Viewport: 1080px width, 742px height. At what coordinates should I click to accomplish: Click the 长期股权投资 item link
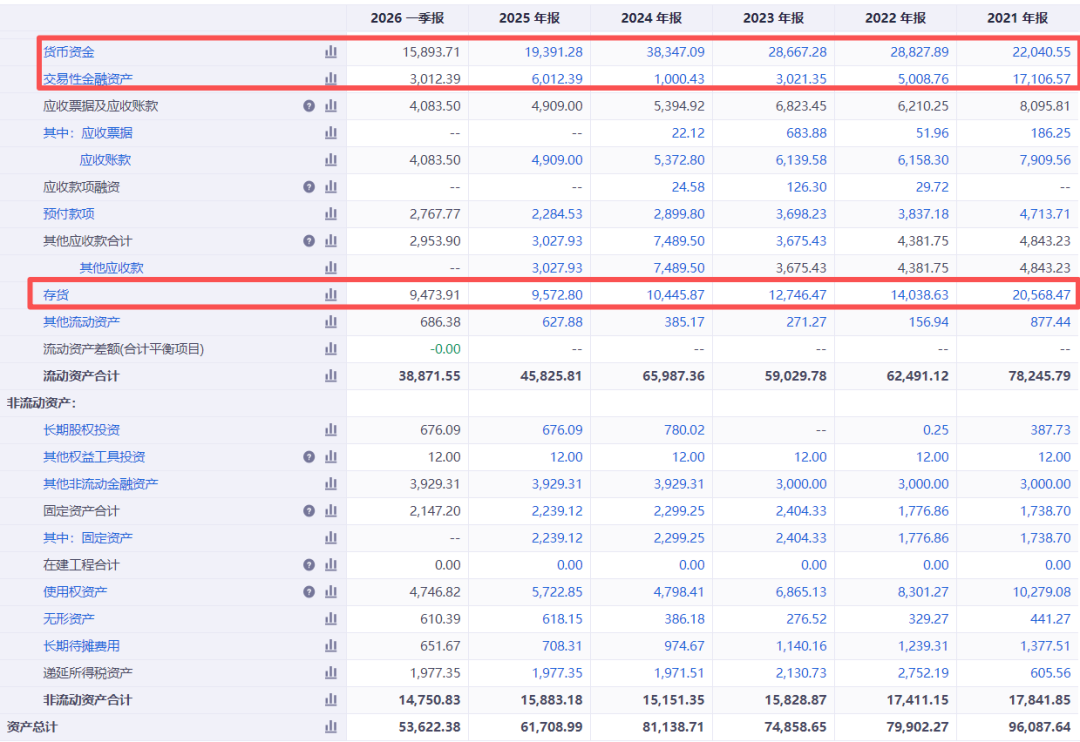click(x=81, y=430)
